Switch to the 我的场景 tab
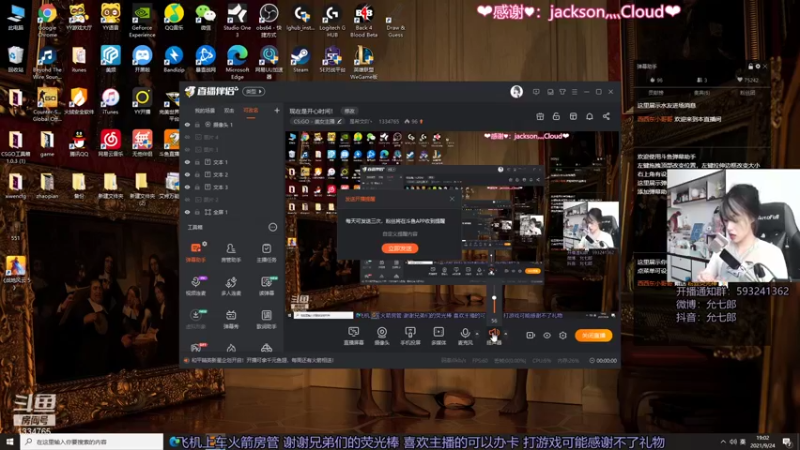This screenshot has height=450, width=800. tap(205, 111)
